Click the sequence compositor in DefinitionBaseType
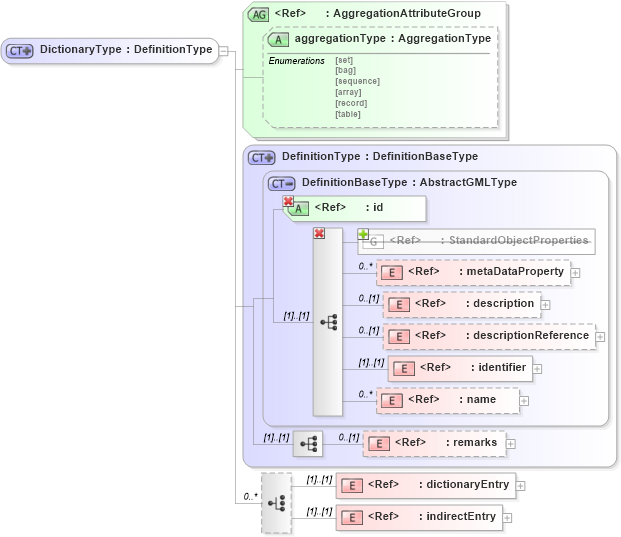This screenshot has height=537, width=621. 328,322
